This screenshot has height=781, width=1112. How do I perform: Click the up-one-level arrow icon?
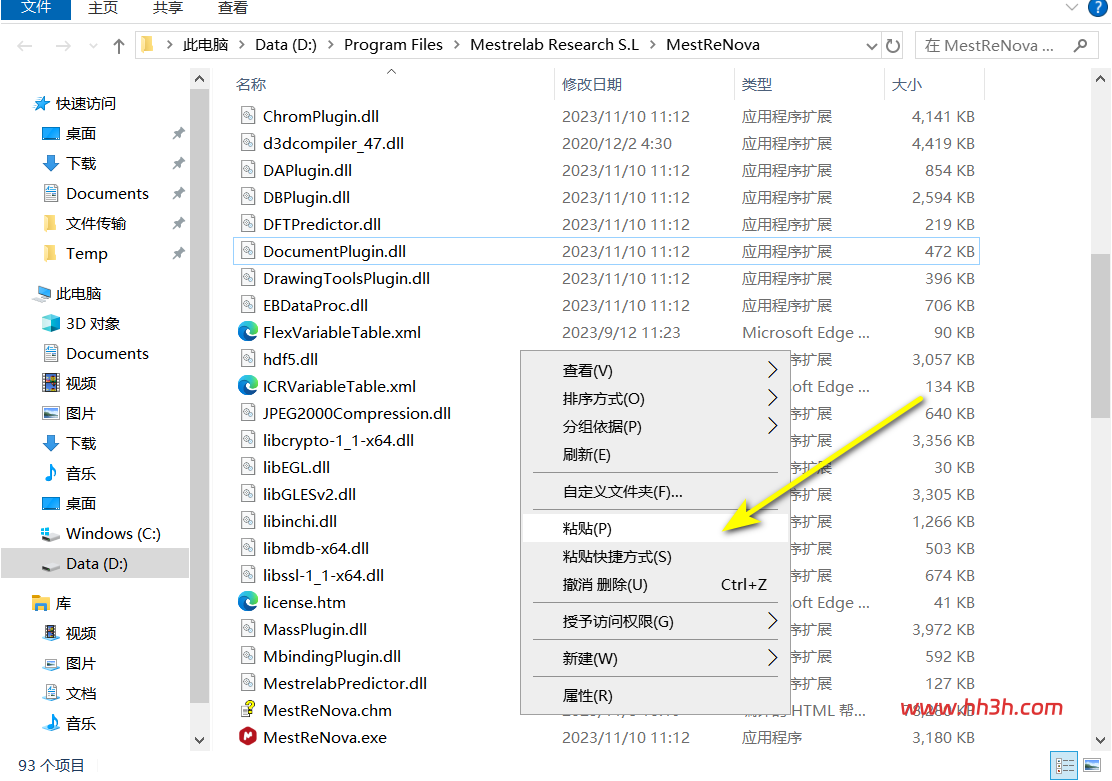118,46
